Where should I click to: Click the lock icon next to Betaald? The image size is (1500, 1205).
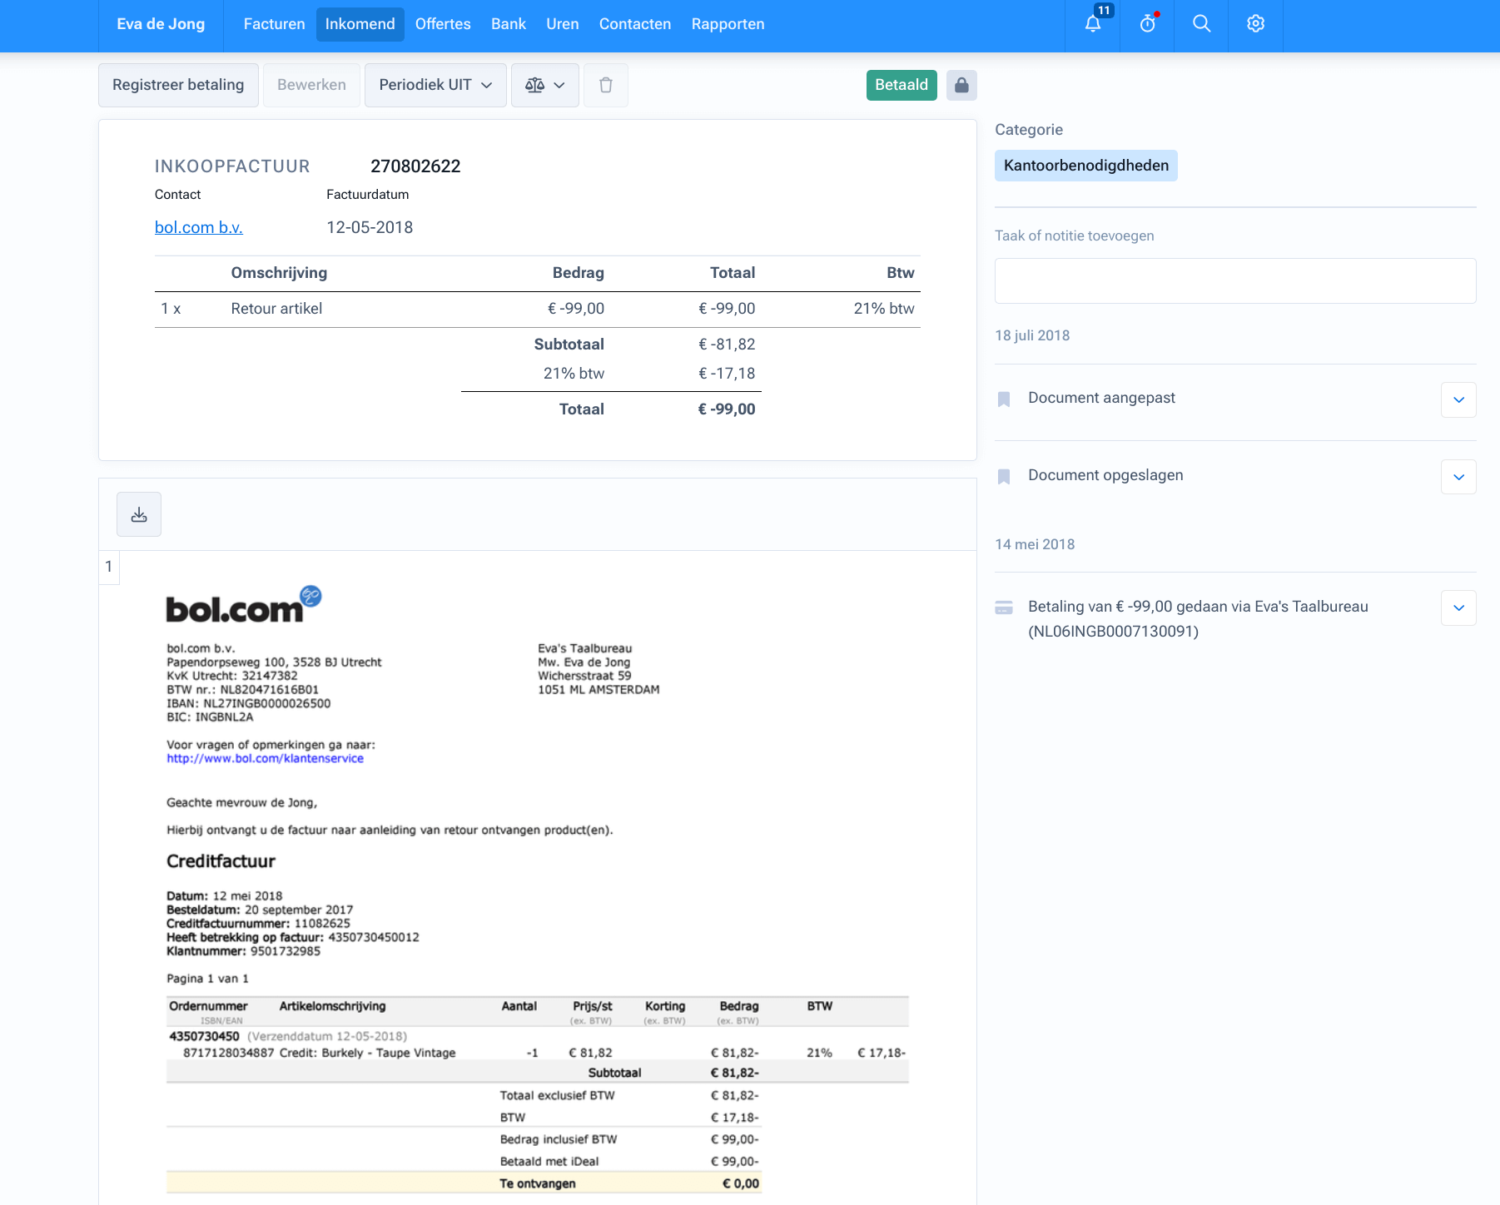[x=961, y=85]
